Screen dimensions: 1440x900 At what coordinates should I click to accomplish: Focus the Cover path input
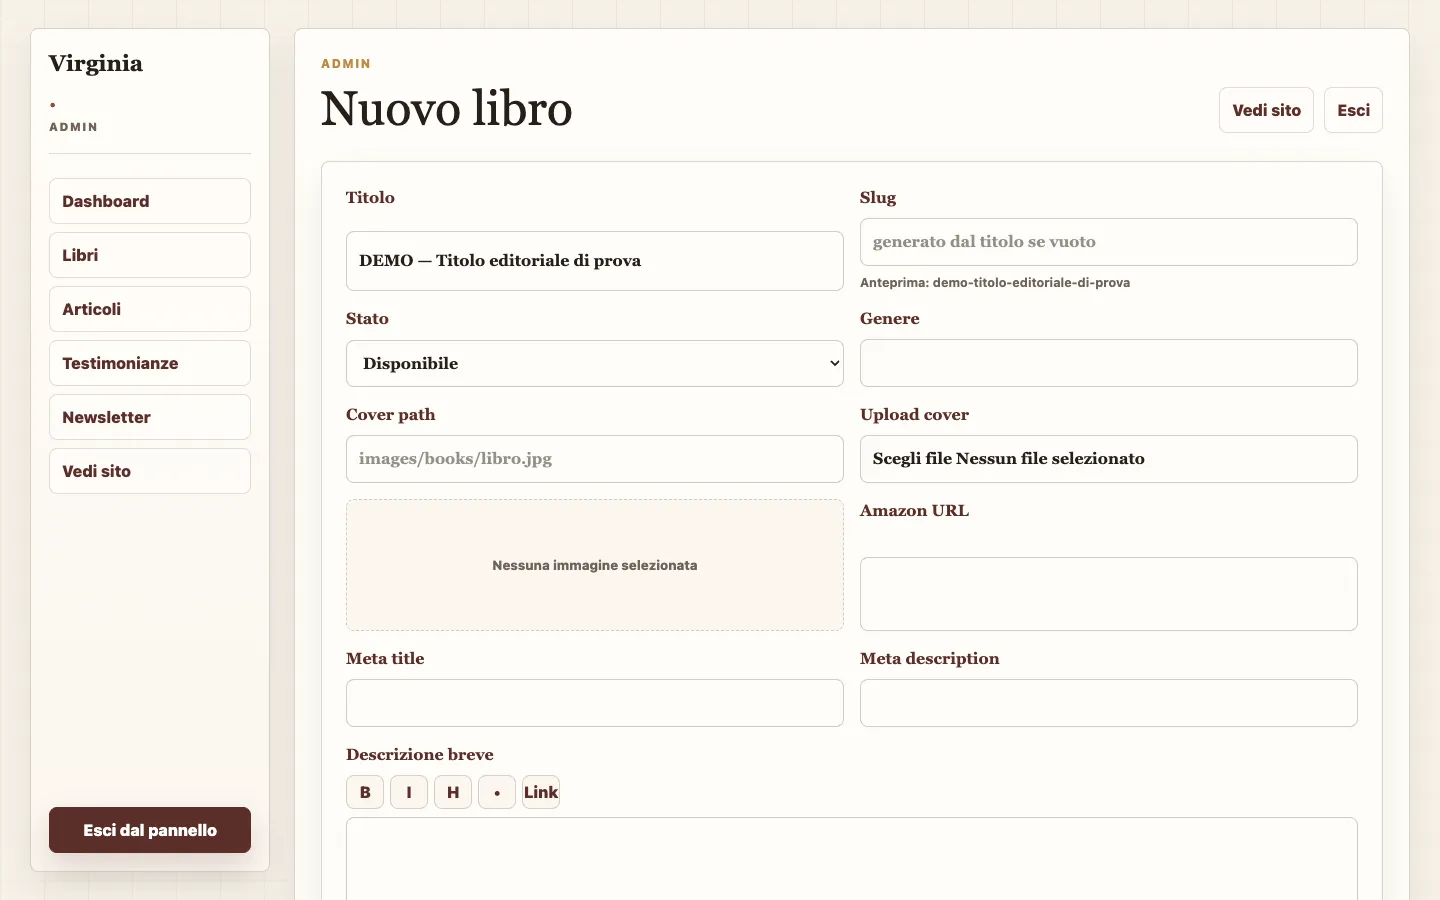click(x=595, y=459)
